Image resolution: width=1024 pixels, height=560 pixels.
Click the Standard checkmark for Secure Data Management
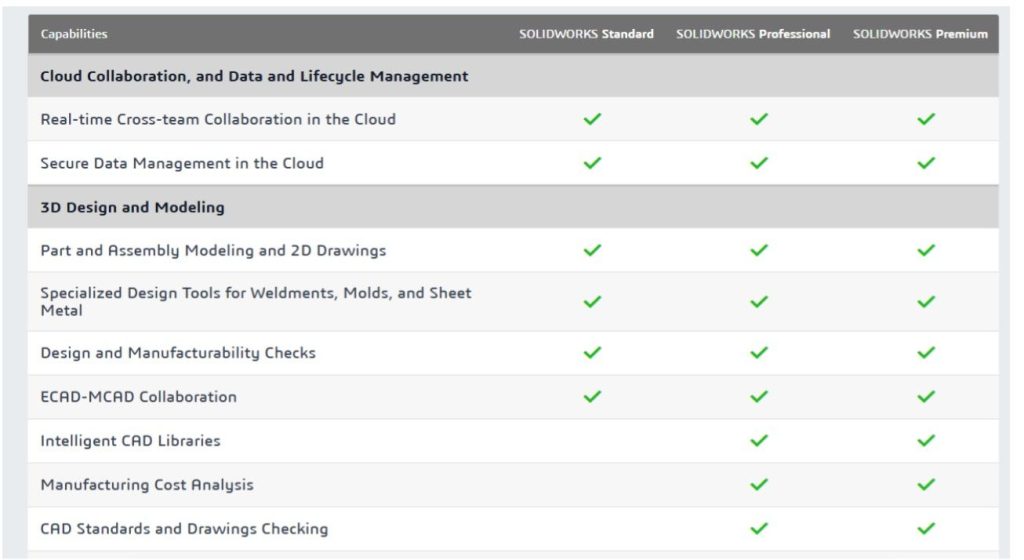[592, 163]
